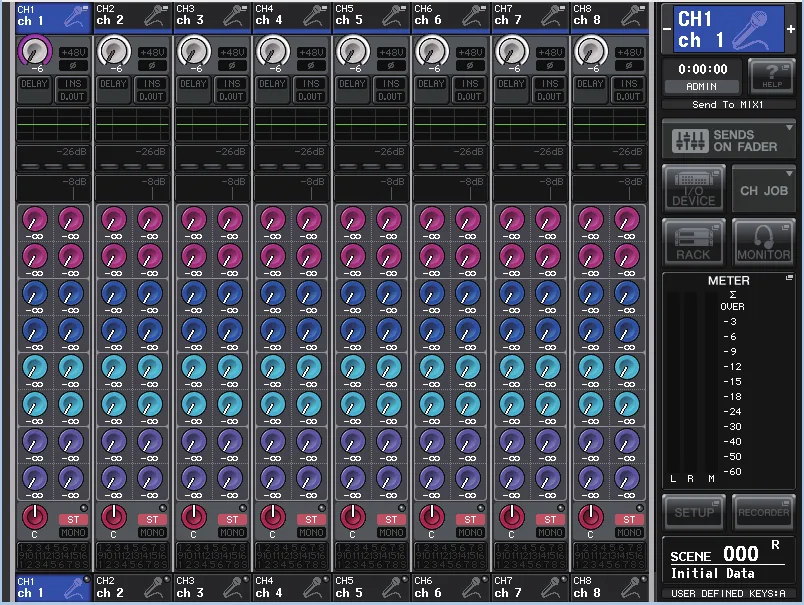Open the HELP question mark button

tap(772, 75)
